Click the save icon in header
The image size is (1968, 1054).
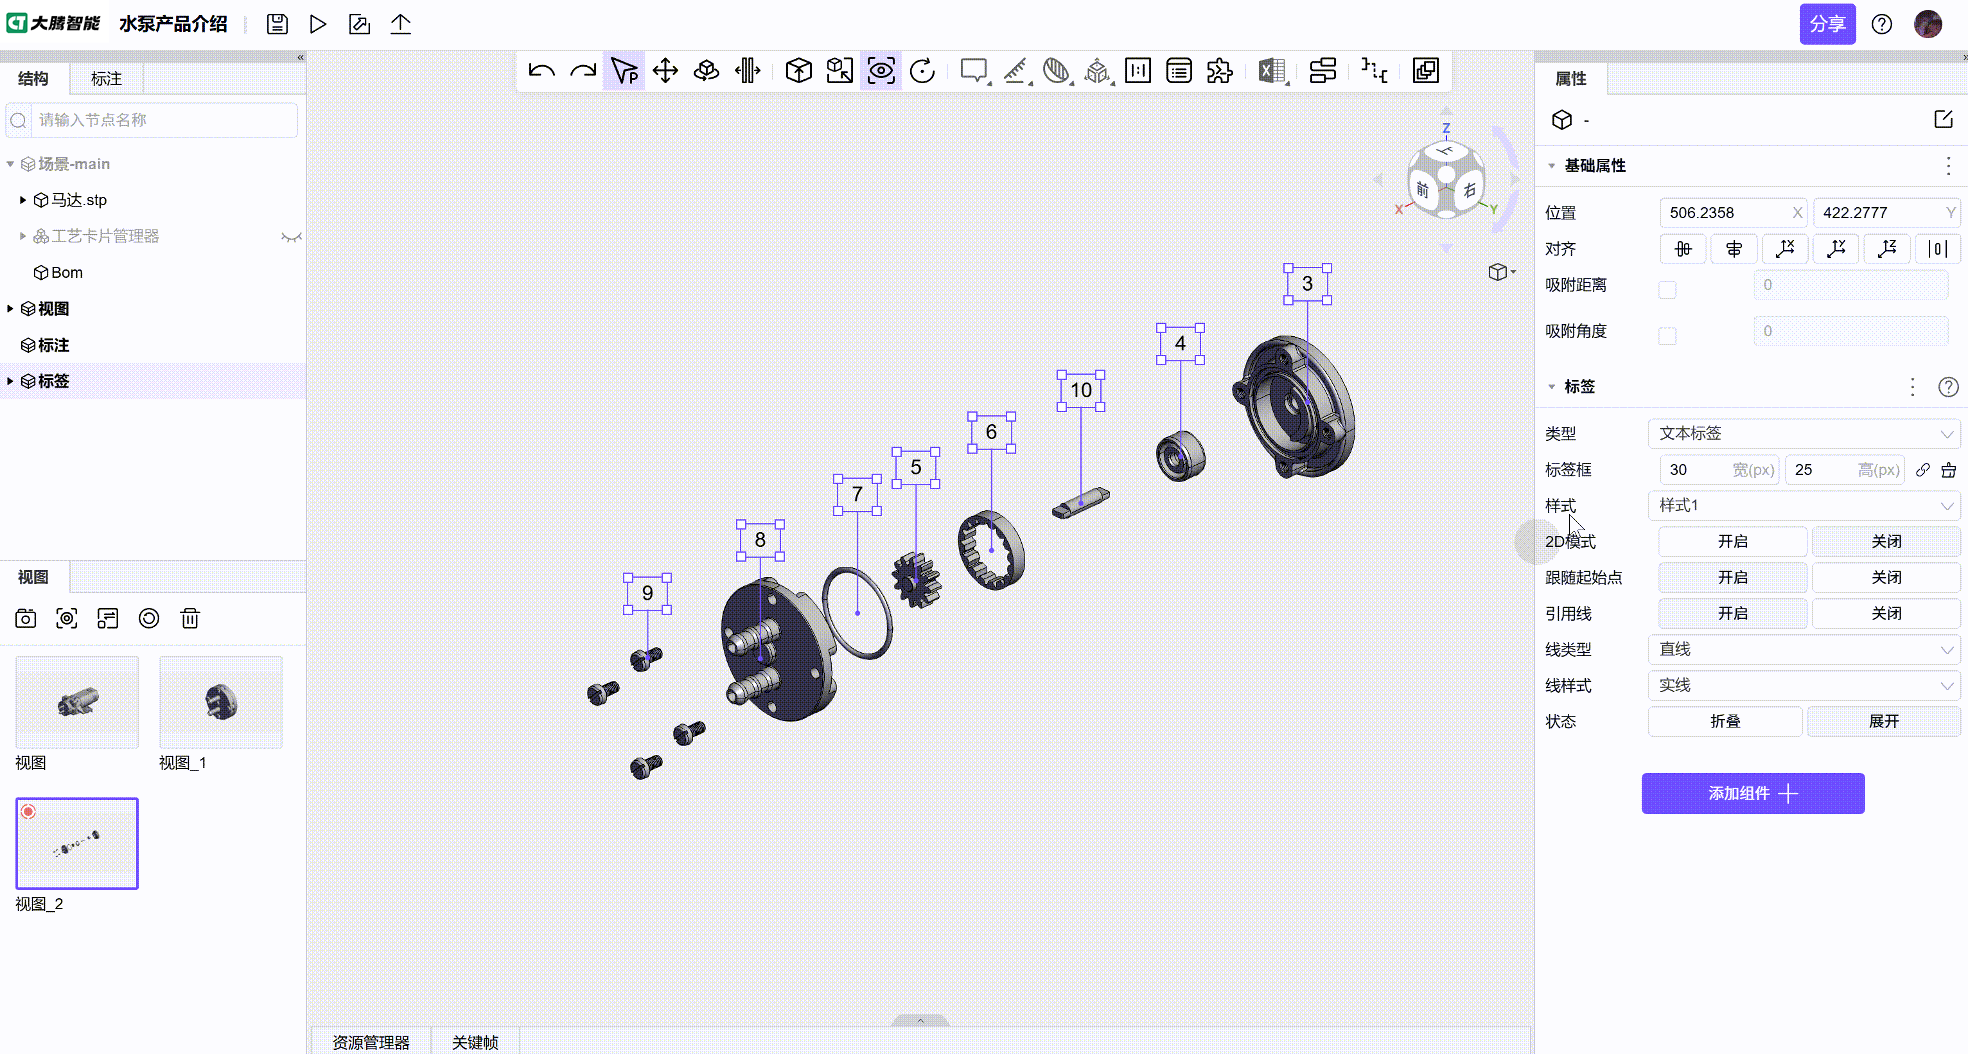pos(278,24)
